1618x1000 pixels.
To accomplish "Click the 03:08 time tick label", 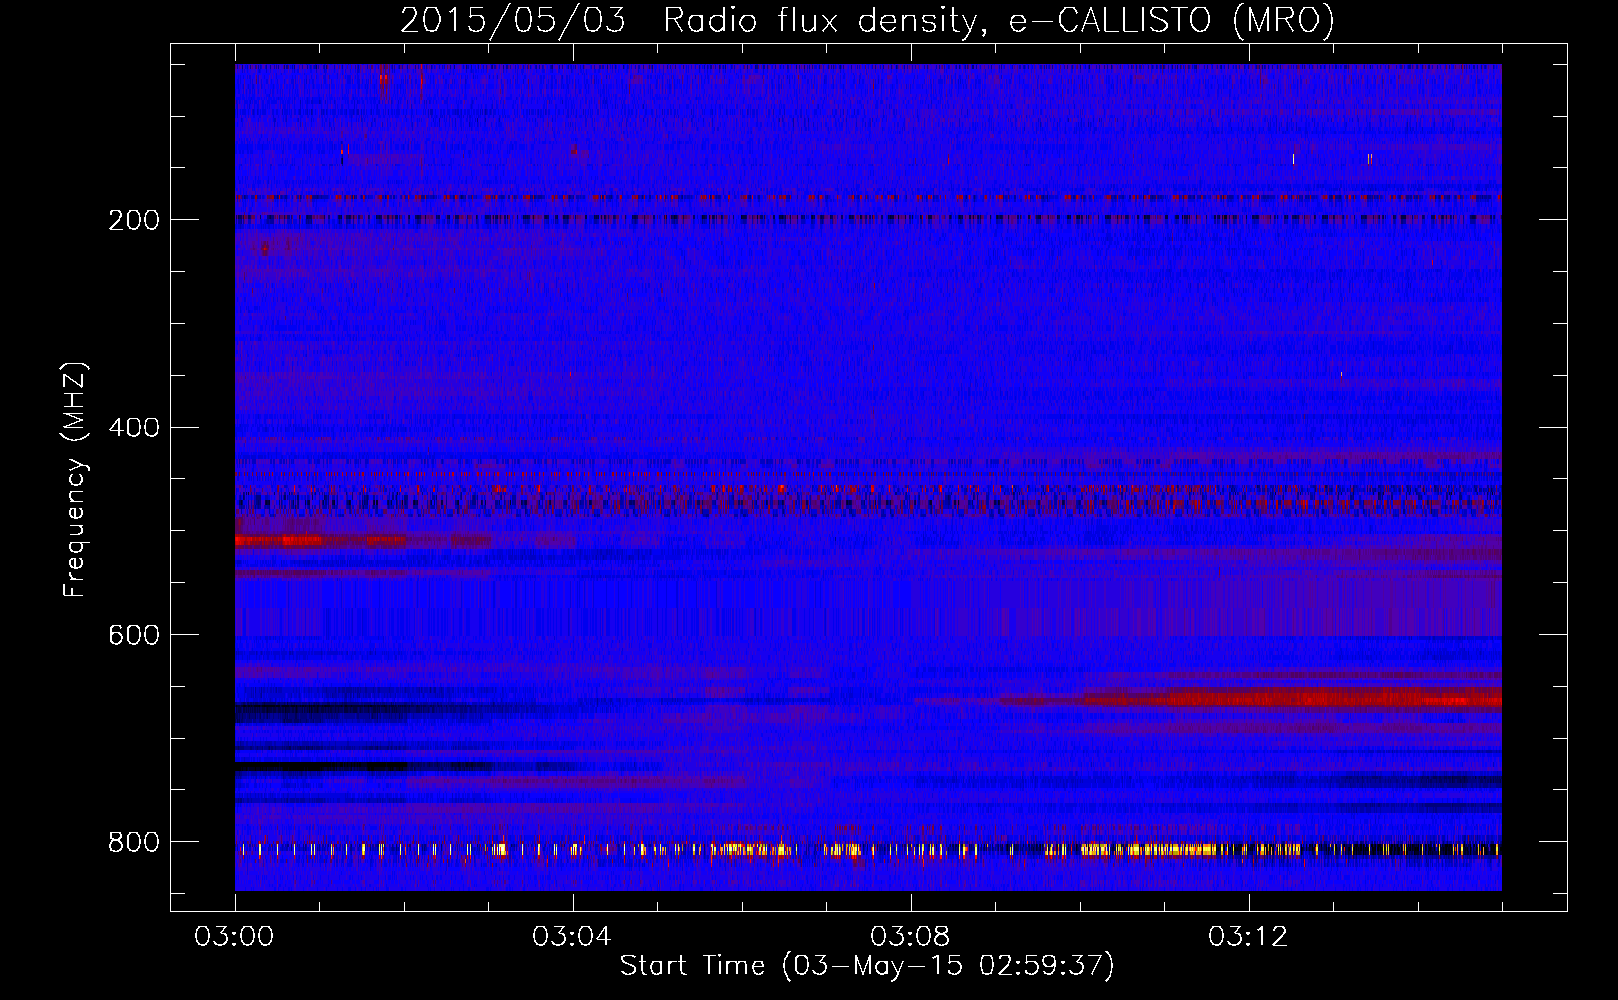I will pyautogui.click(x=910, y=936).
